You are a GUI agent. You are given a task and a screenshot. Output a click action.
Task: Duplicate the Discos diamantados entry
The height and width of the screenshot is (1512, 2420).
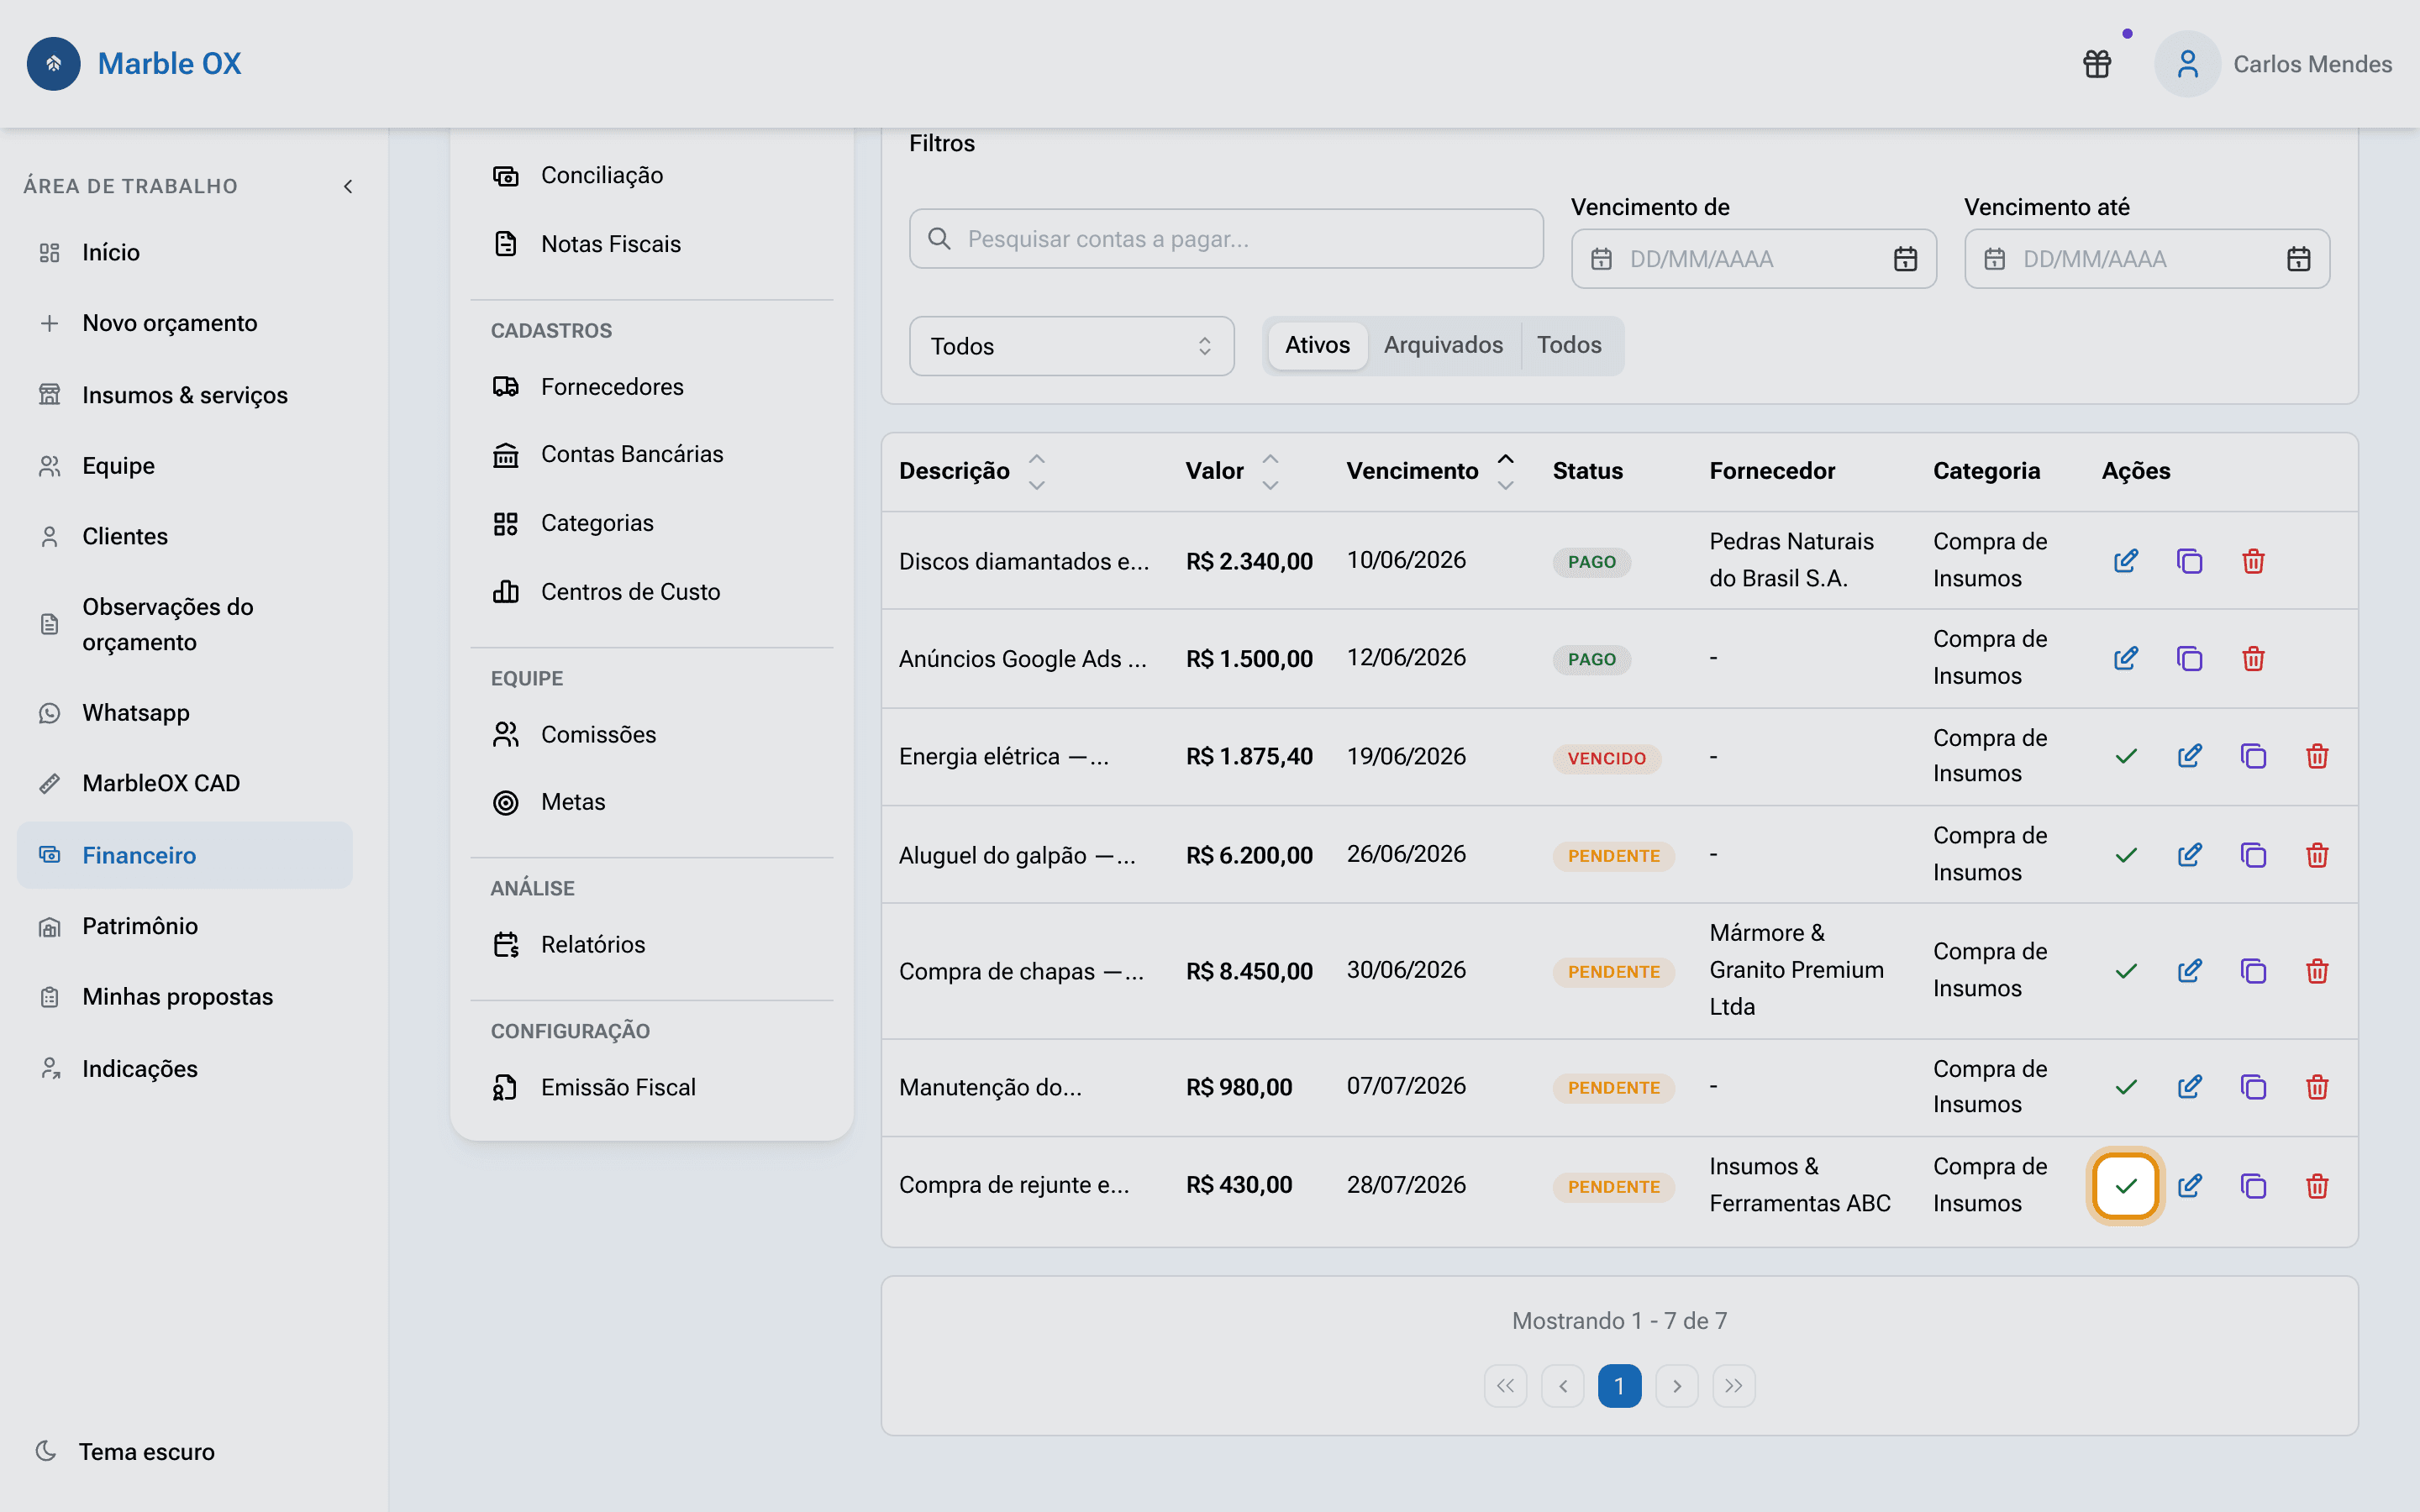(2189, 561)
